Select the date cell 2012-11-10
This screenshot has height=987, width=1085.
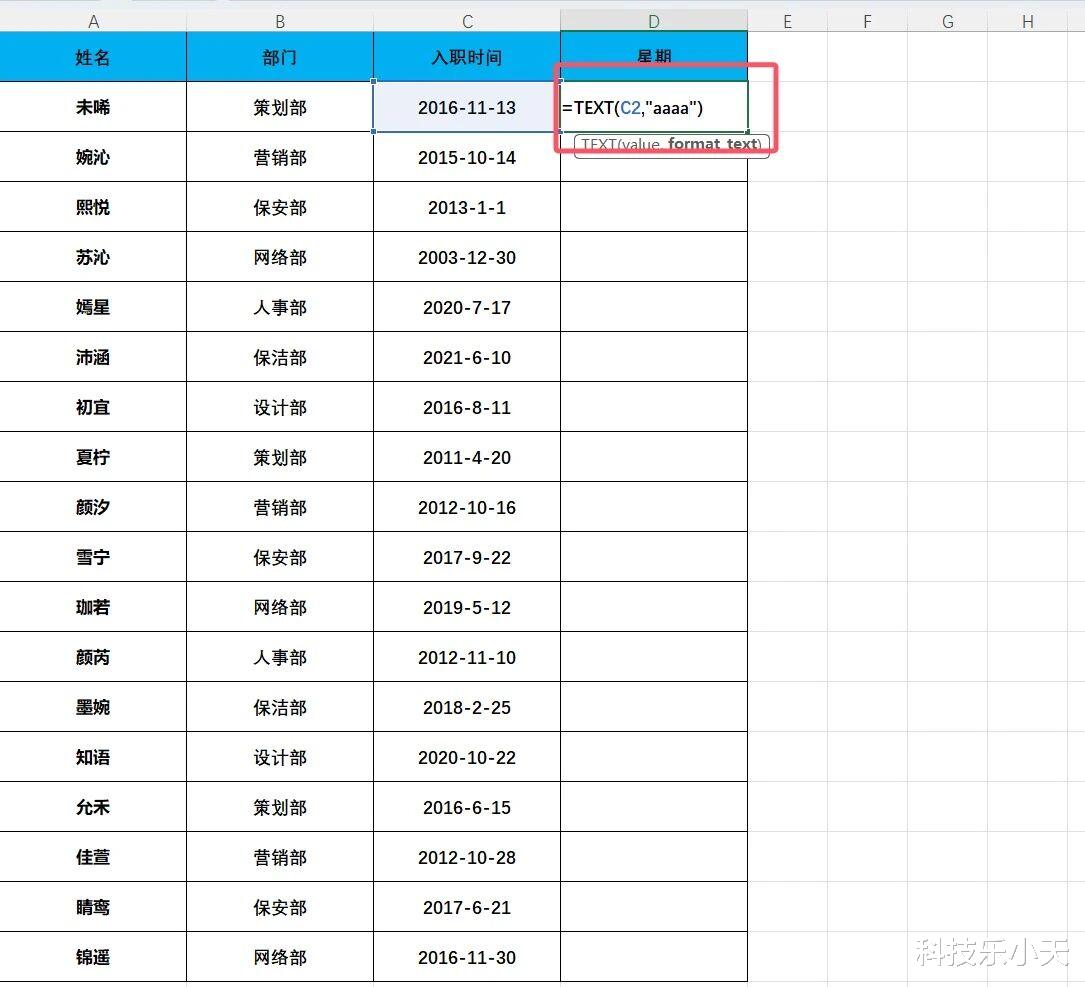(x=467, y=657)
